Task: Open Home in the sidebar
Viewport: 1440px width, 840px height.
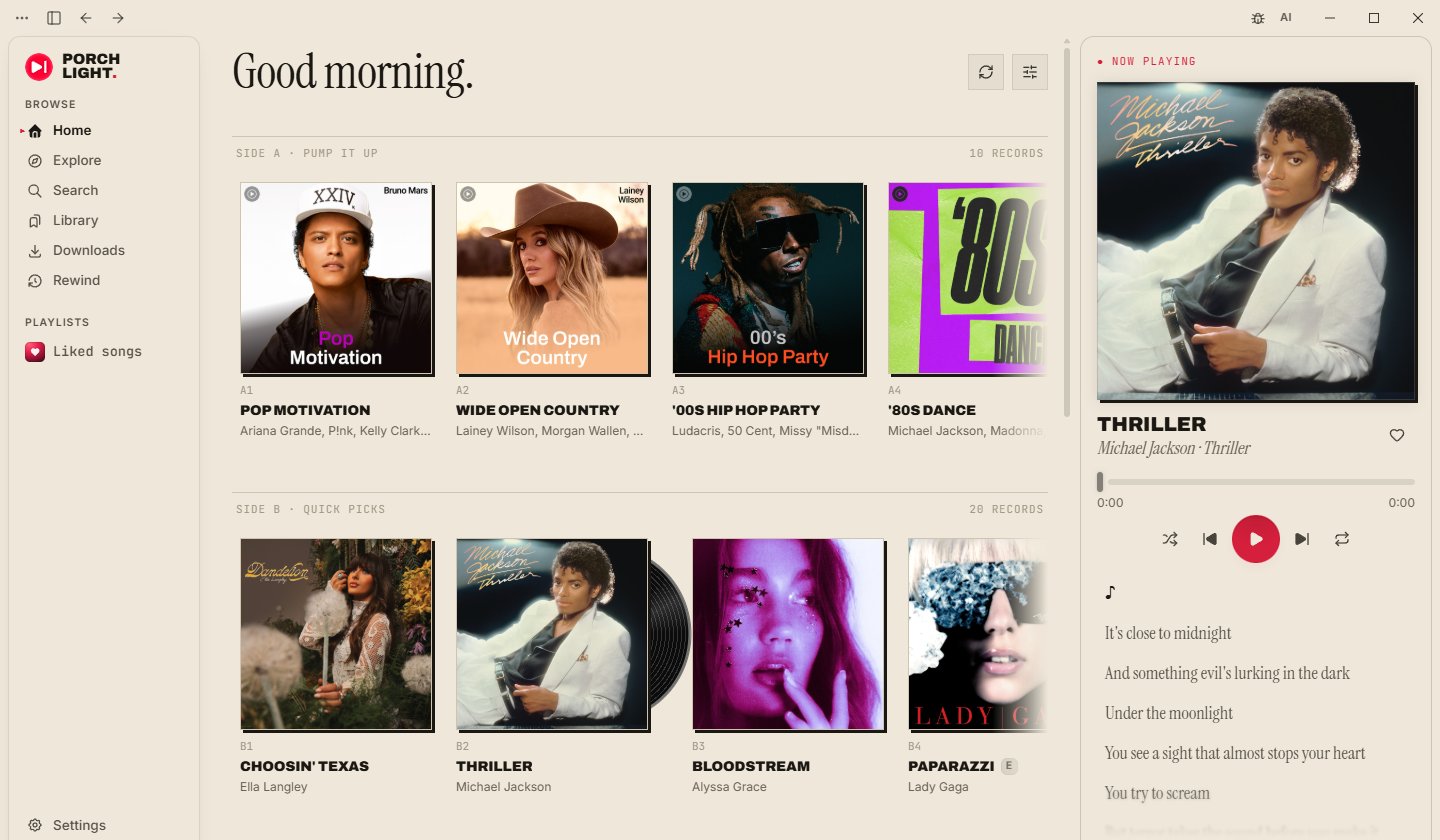Action: pyautogui.click(x=104, y=130)
